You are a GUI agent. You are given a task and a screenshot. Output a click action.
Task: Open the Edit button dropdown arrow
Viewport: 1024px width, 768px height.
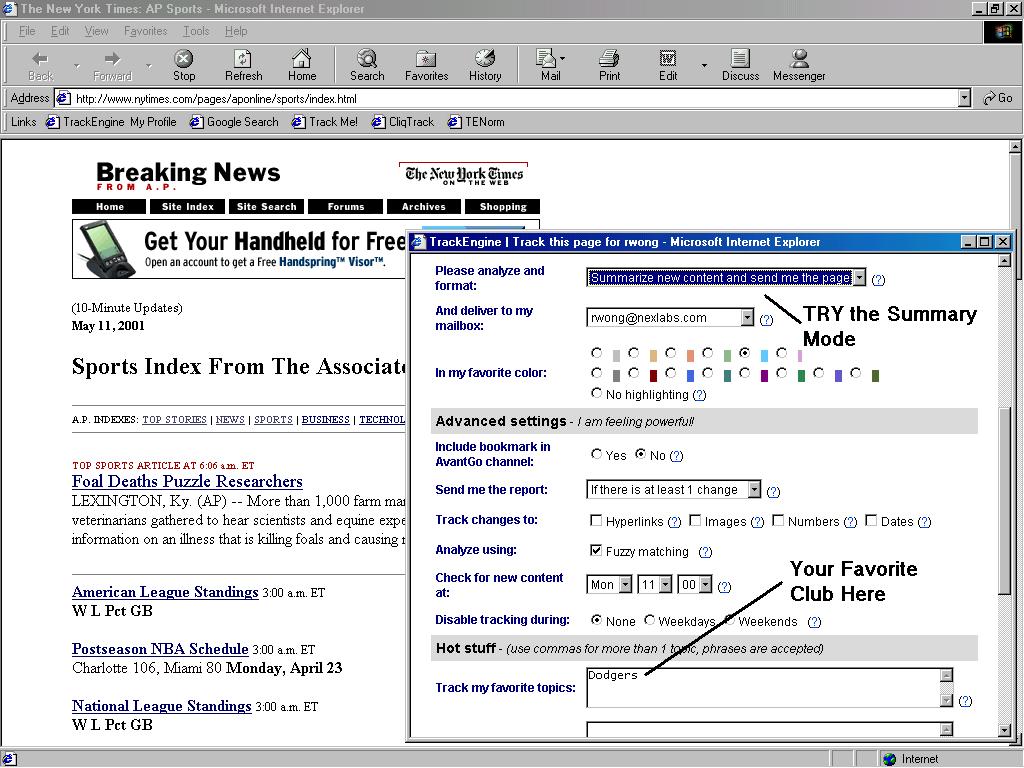click(704, 65)
